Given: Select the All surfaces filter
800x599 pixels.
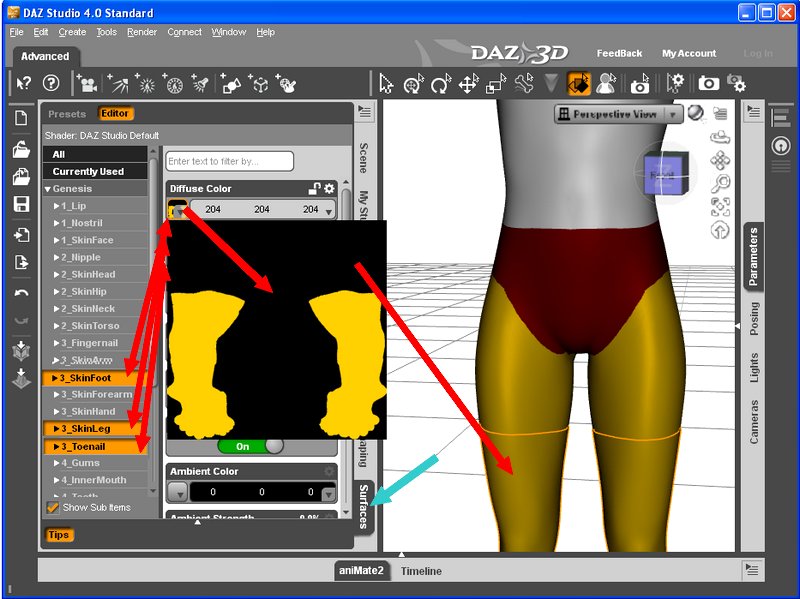Looking at the screenshot, I should coord(95,154).
